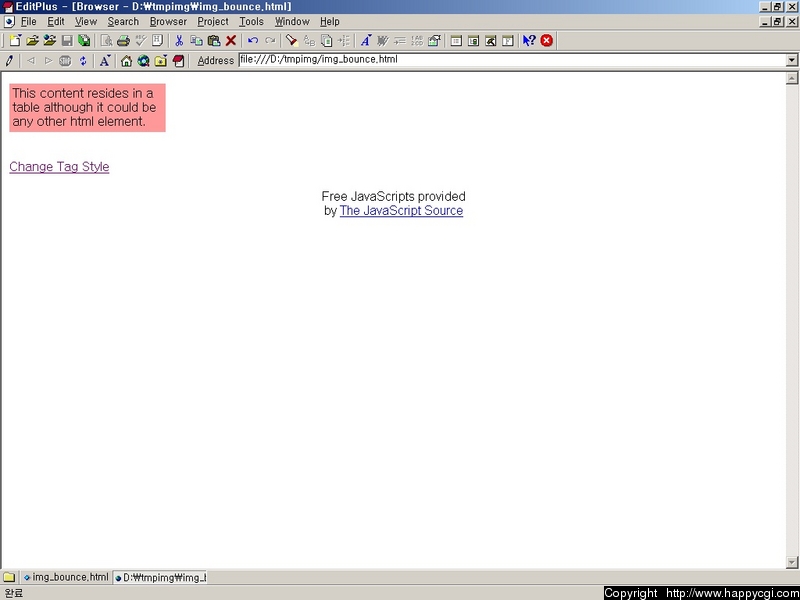
Task: Click the Hex Viewer page icon
Action: click(x=158, y=41)
